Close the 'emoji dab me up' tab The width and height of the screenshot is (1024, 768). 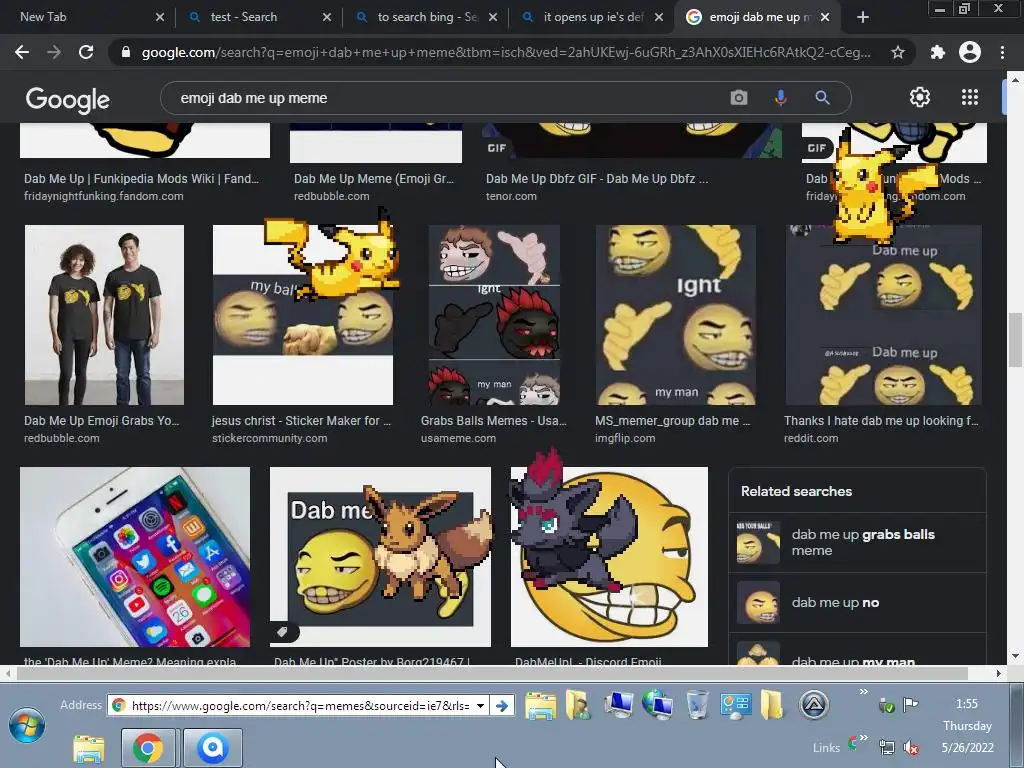coord(825,17)
